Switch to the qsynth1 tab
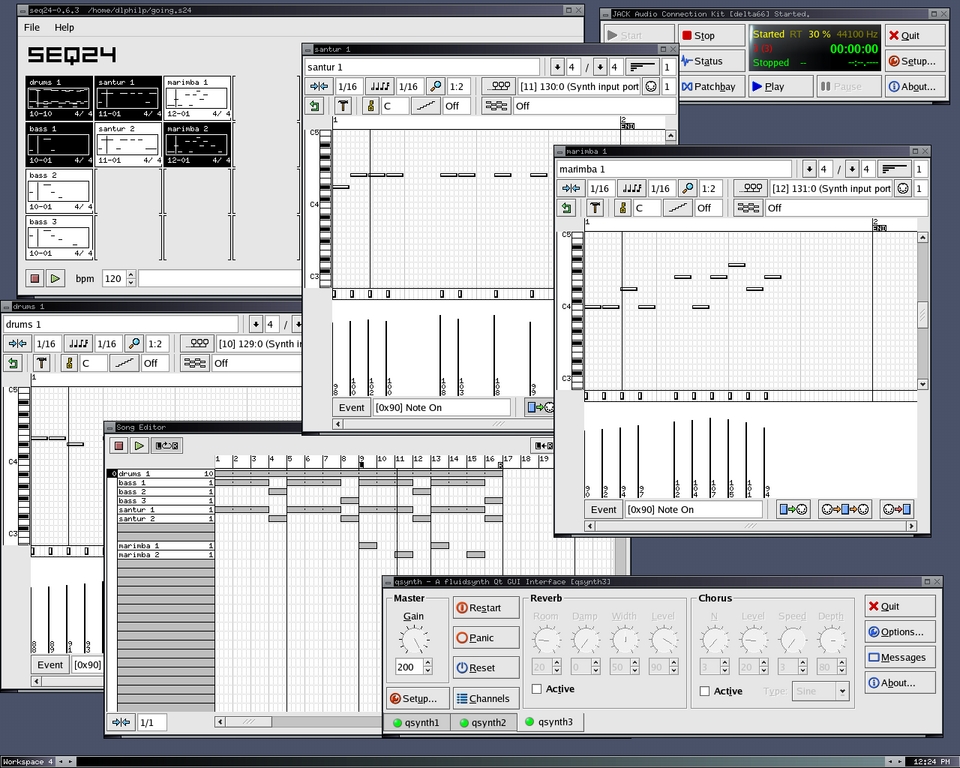The height and width of the screenshot is (768, 960). pyautogui.click(x=415, y=722)
